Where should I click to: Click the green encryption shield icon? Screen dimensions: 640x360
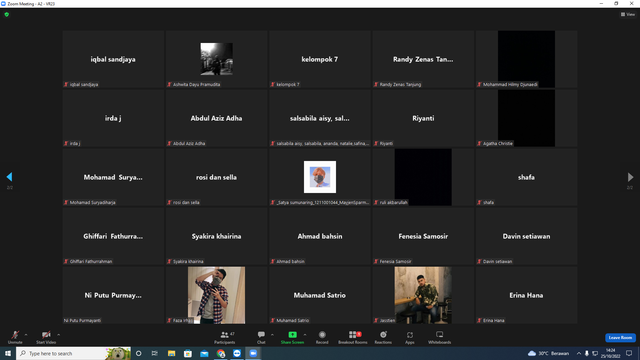(x=7, y=14)
